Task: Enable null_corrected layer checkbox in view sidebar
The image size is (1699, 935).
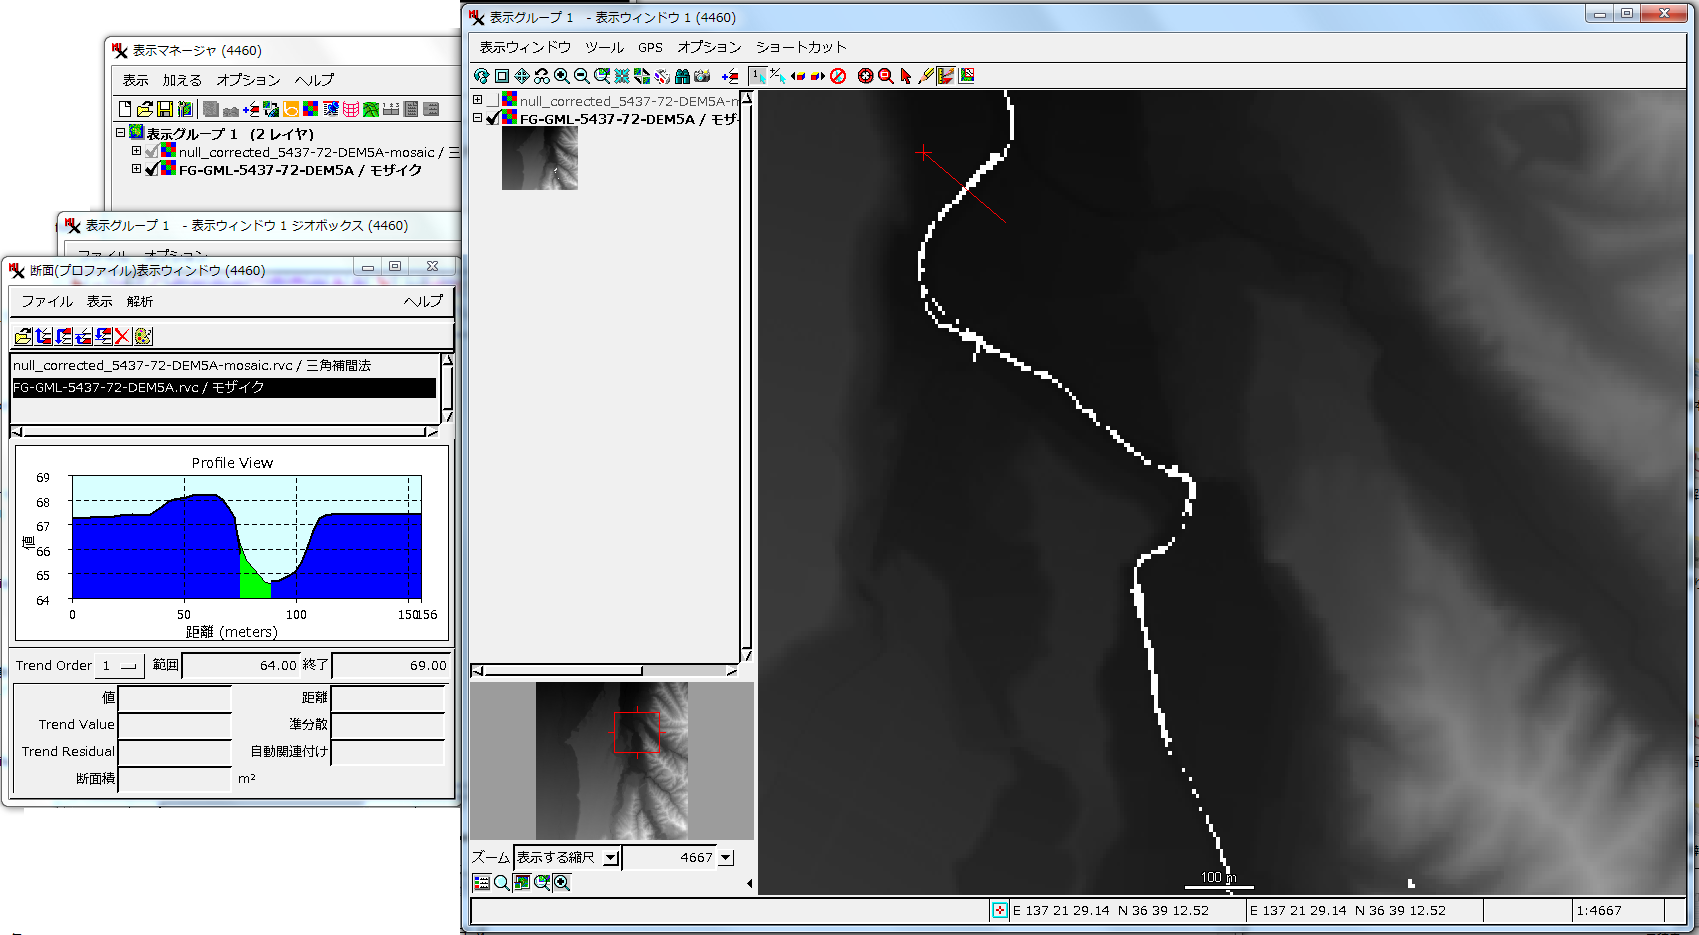Action: (492, 101)
